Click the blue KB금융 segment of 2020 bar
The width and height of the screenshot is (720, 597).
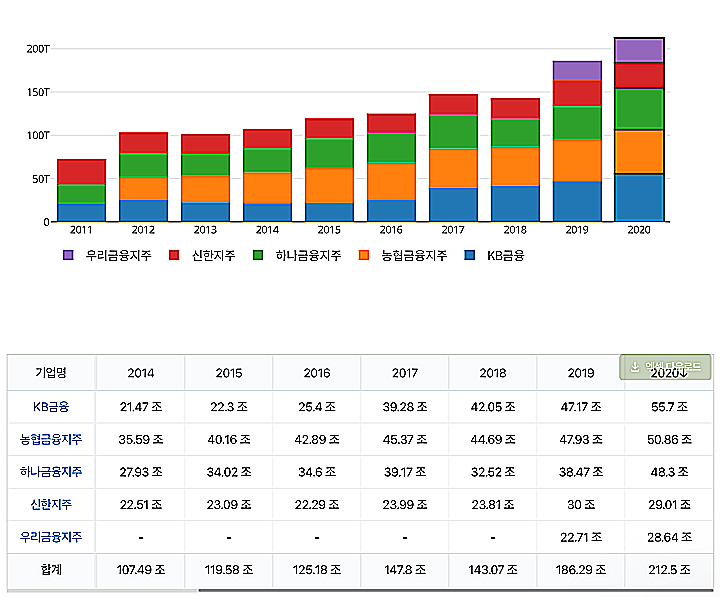coord(639,197)
